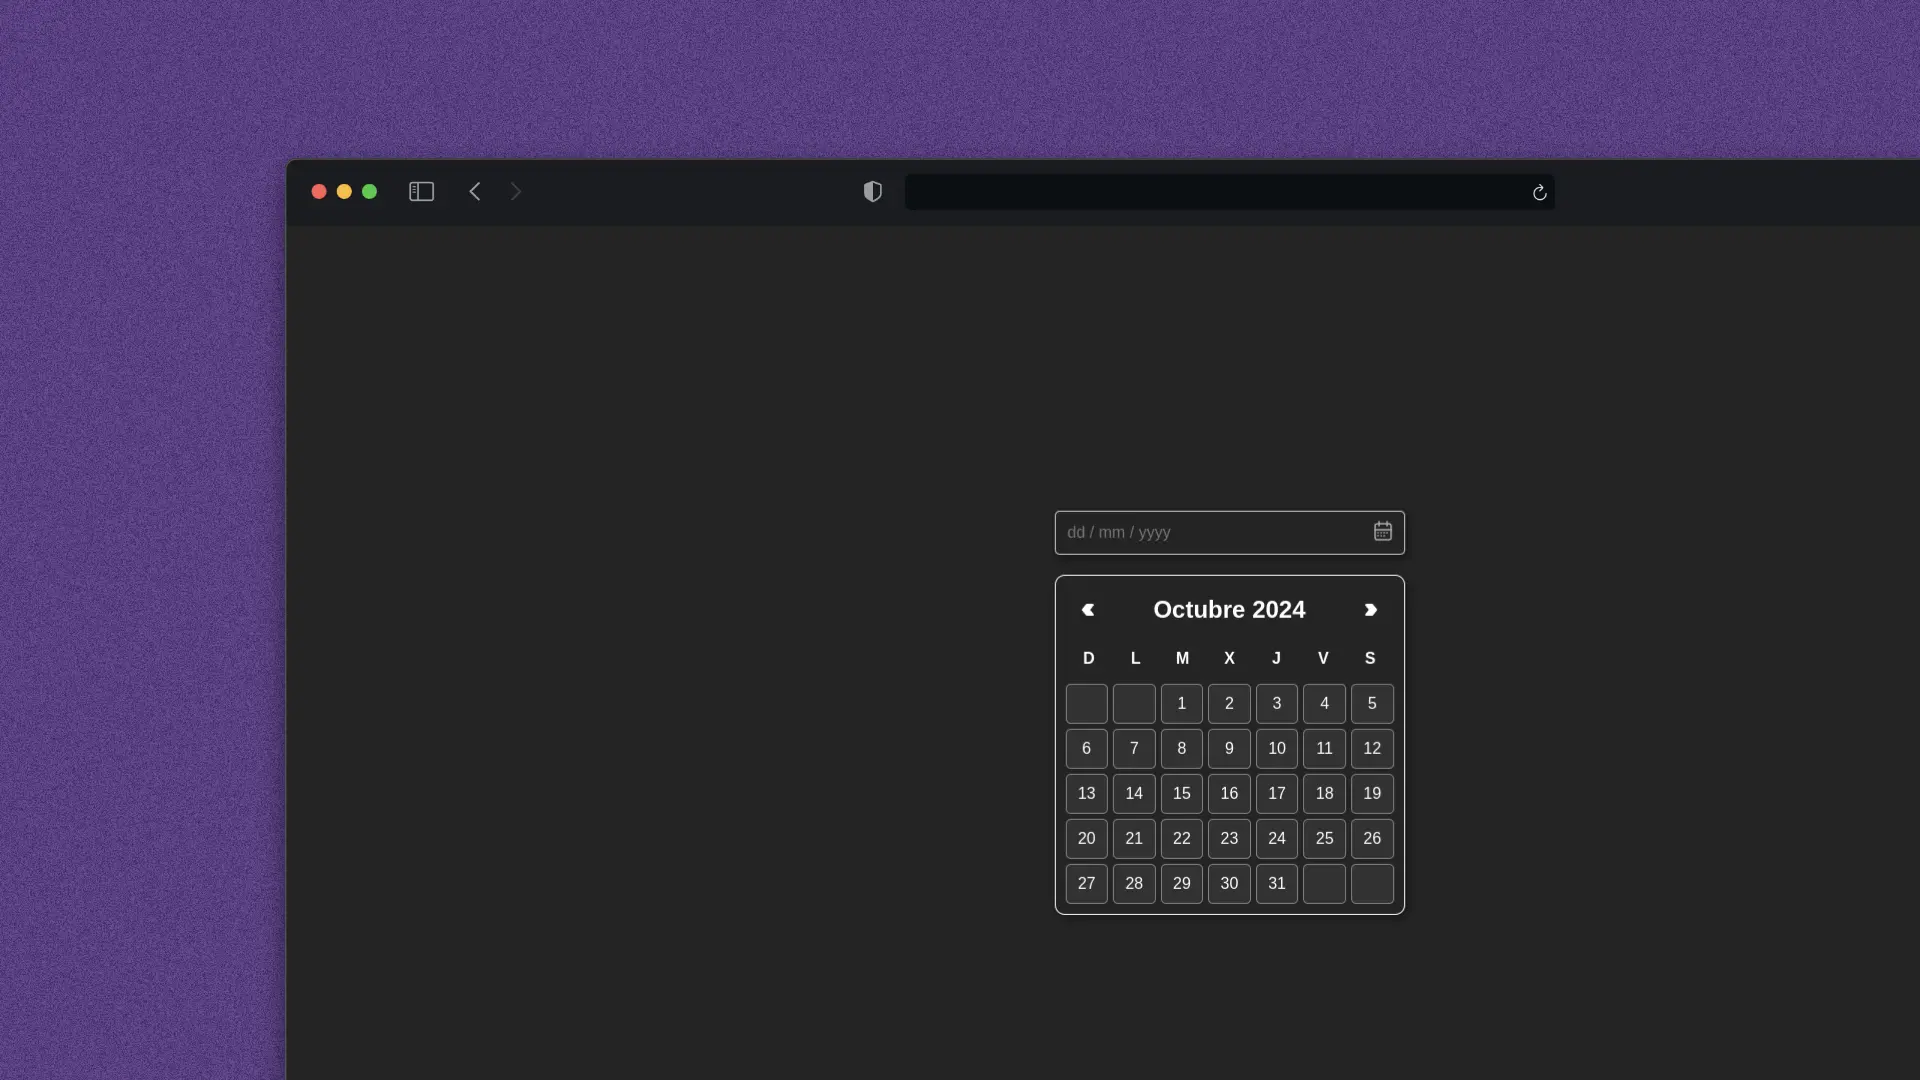Pick day 6 in the calendar
Viewport: 1920px width, 1080px height.
[1086, 749]
